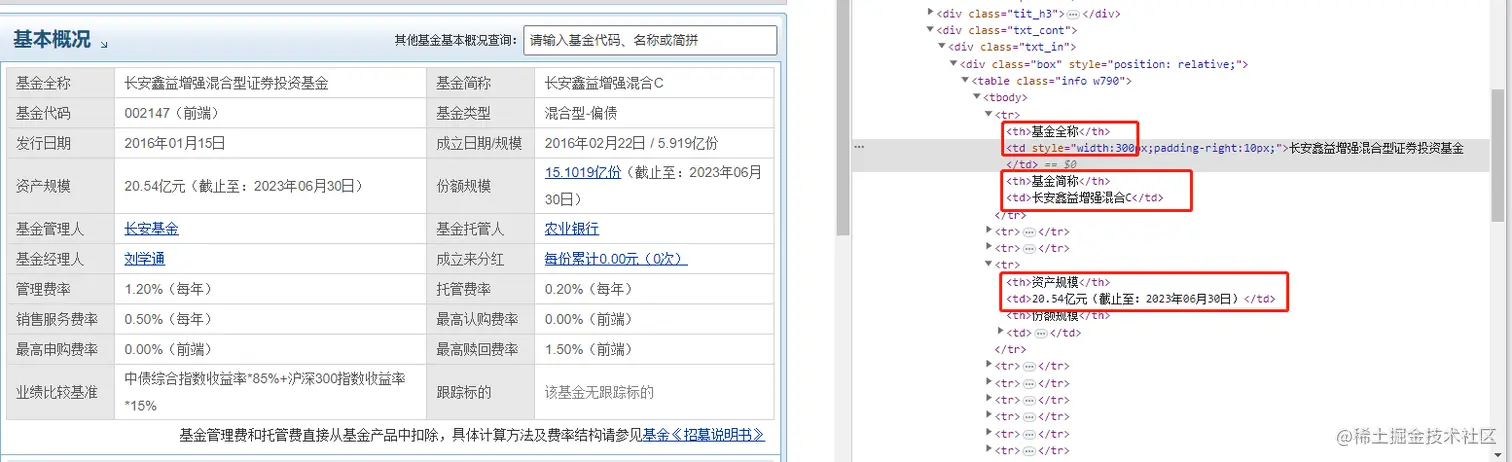The image size is (1512, 462).
Task: Focus the fund code search input field
Action: coord(650,41)
